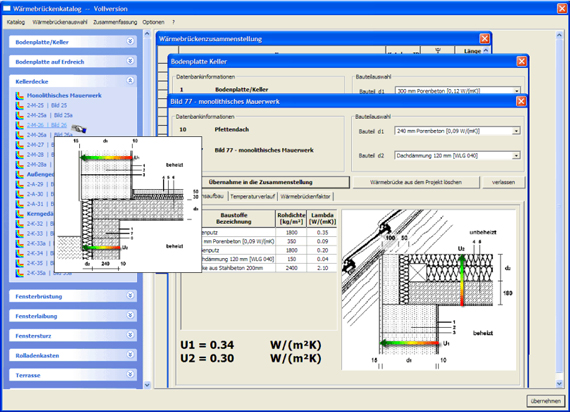
Task: Click thermal icon beside 2-K-32 entry
Action: [19, 224]
